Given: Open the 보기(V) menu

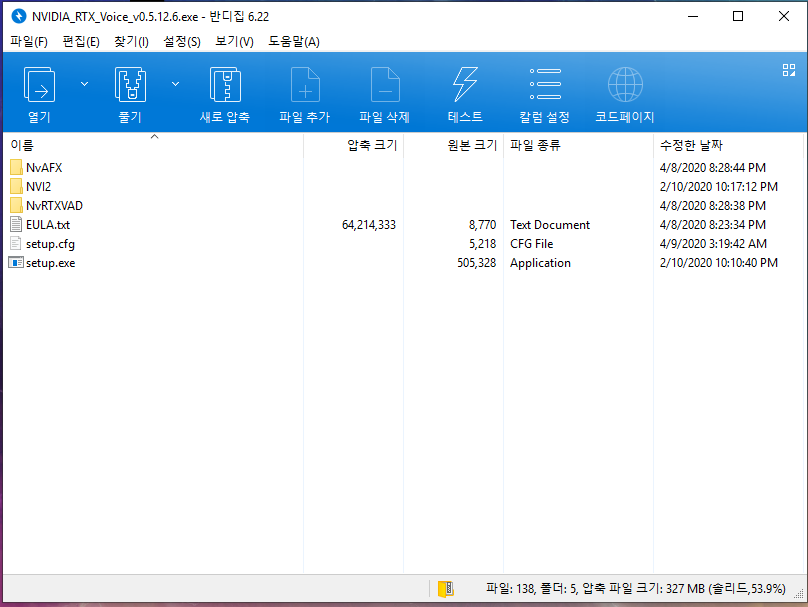Looking at the screenshot, I should [x=234, y=41].
